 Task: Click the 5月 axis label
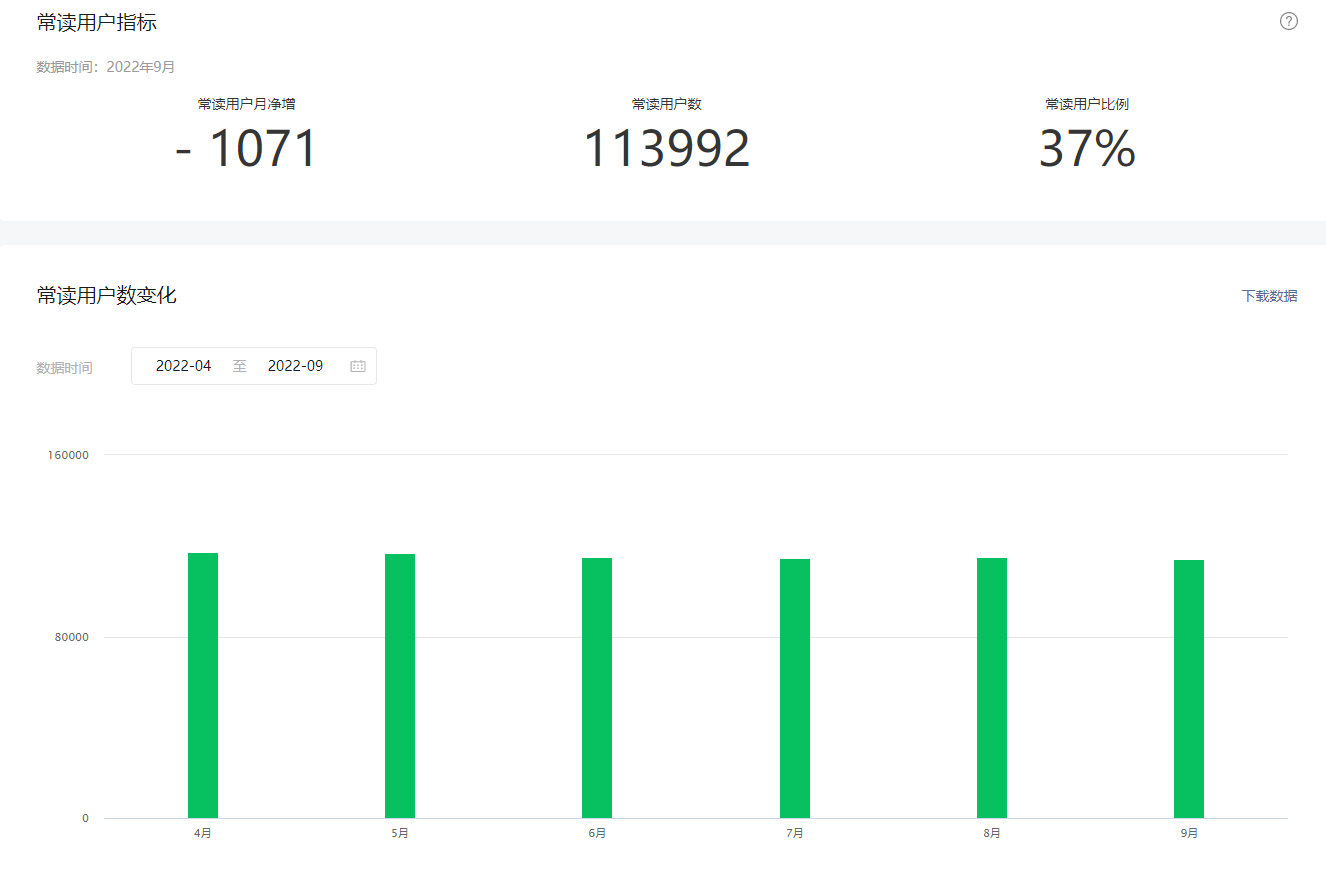[400, 833]
